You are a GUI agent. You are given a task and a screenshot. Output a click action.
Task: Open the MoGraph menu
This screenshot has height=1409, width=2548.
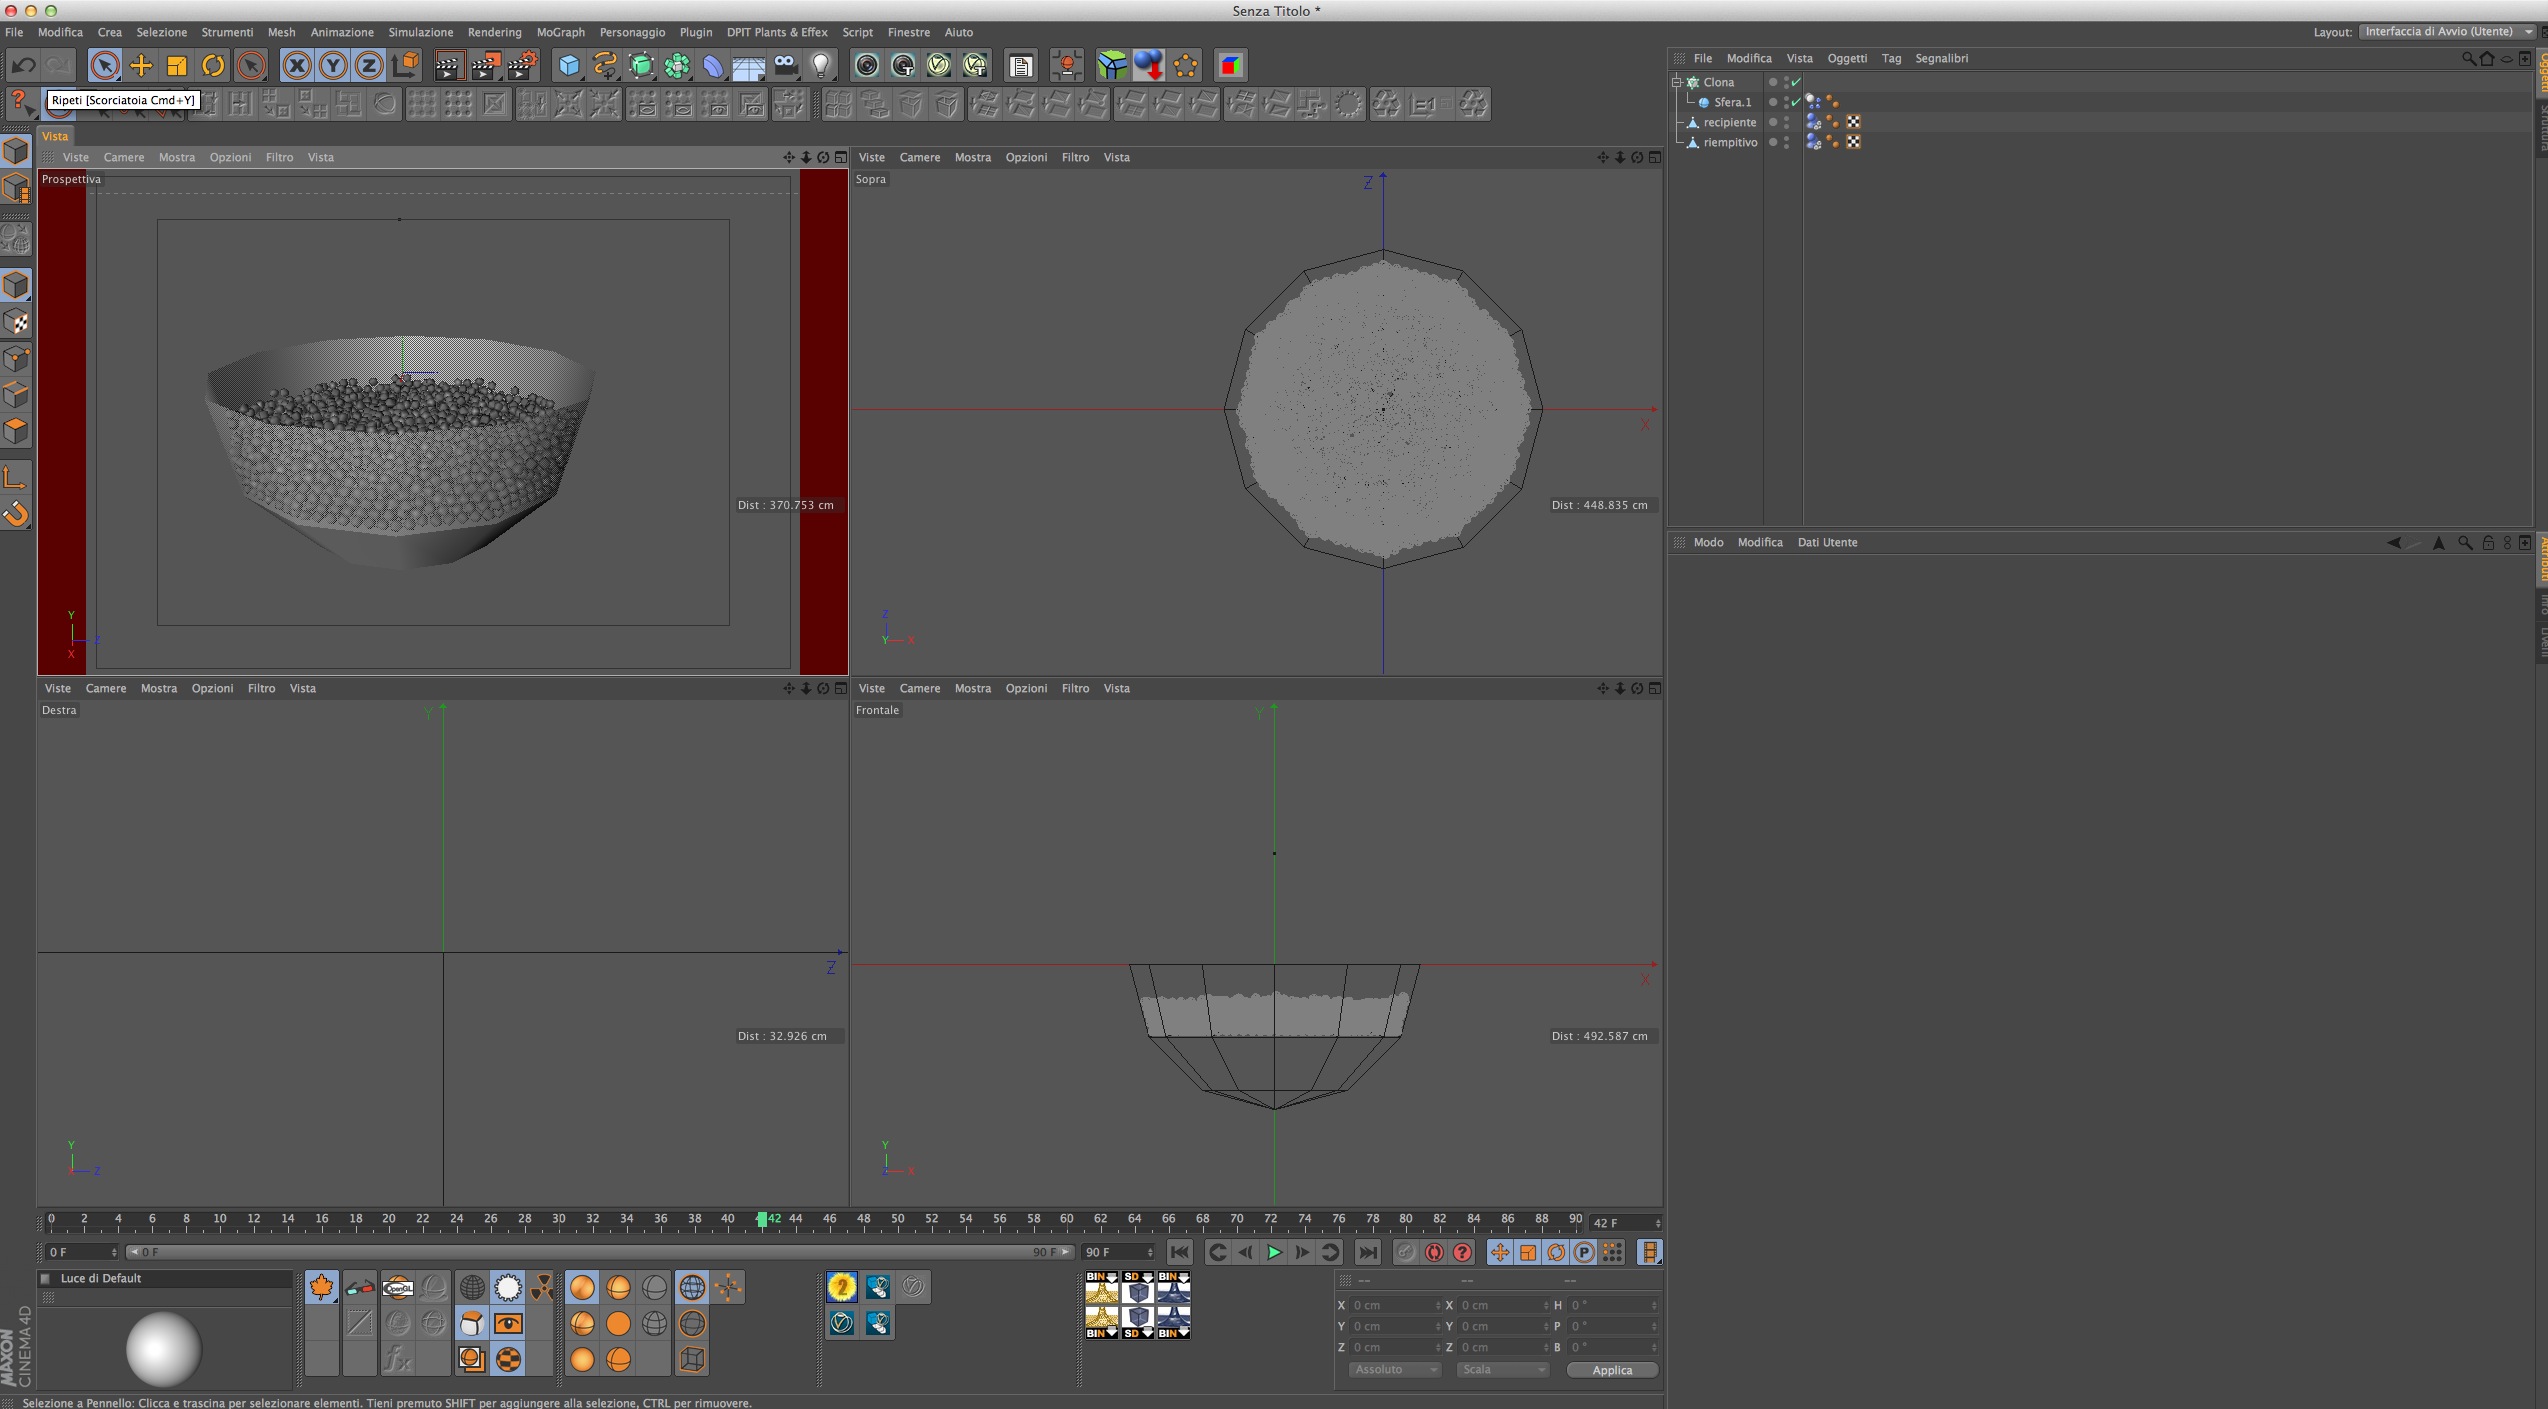coord(560,32)
